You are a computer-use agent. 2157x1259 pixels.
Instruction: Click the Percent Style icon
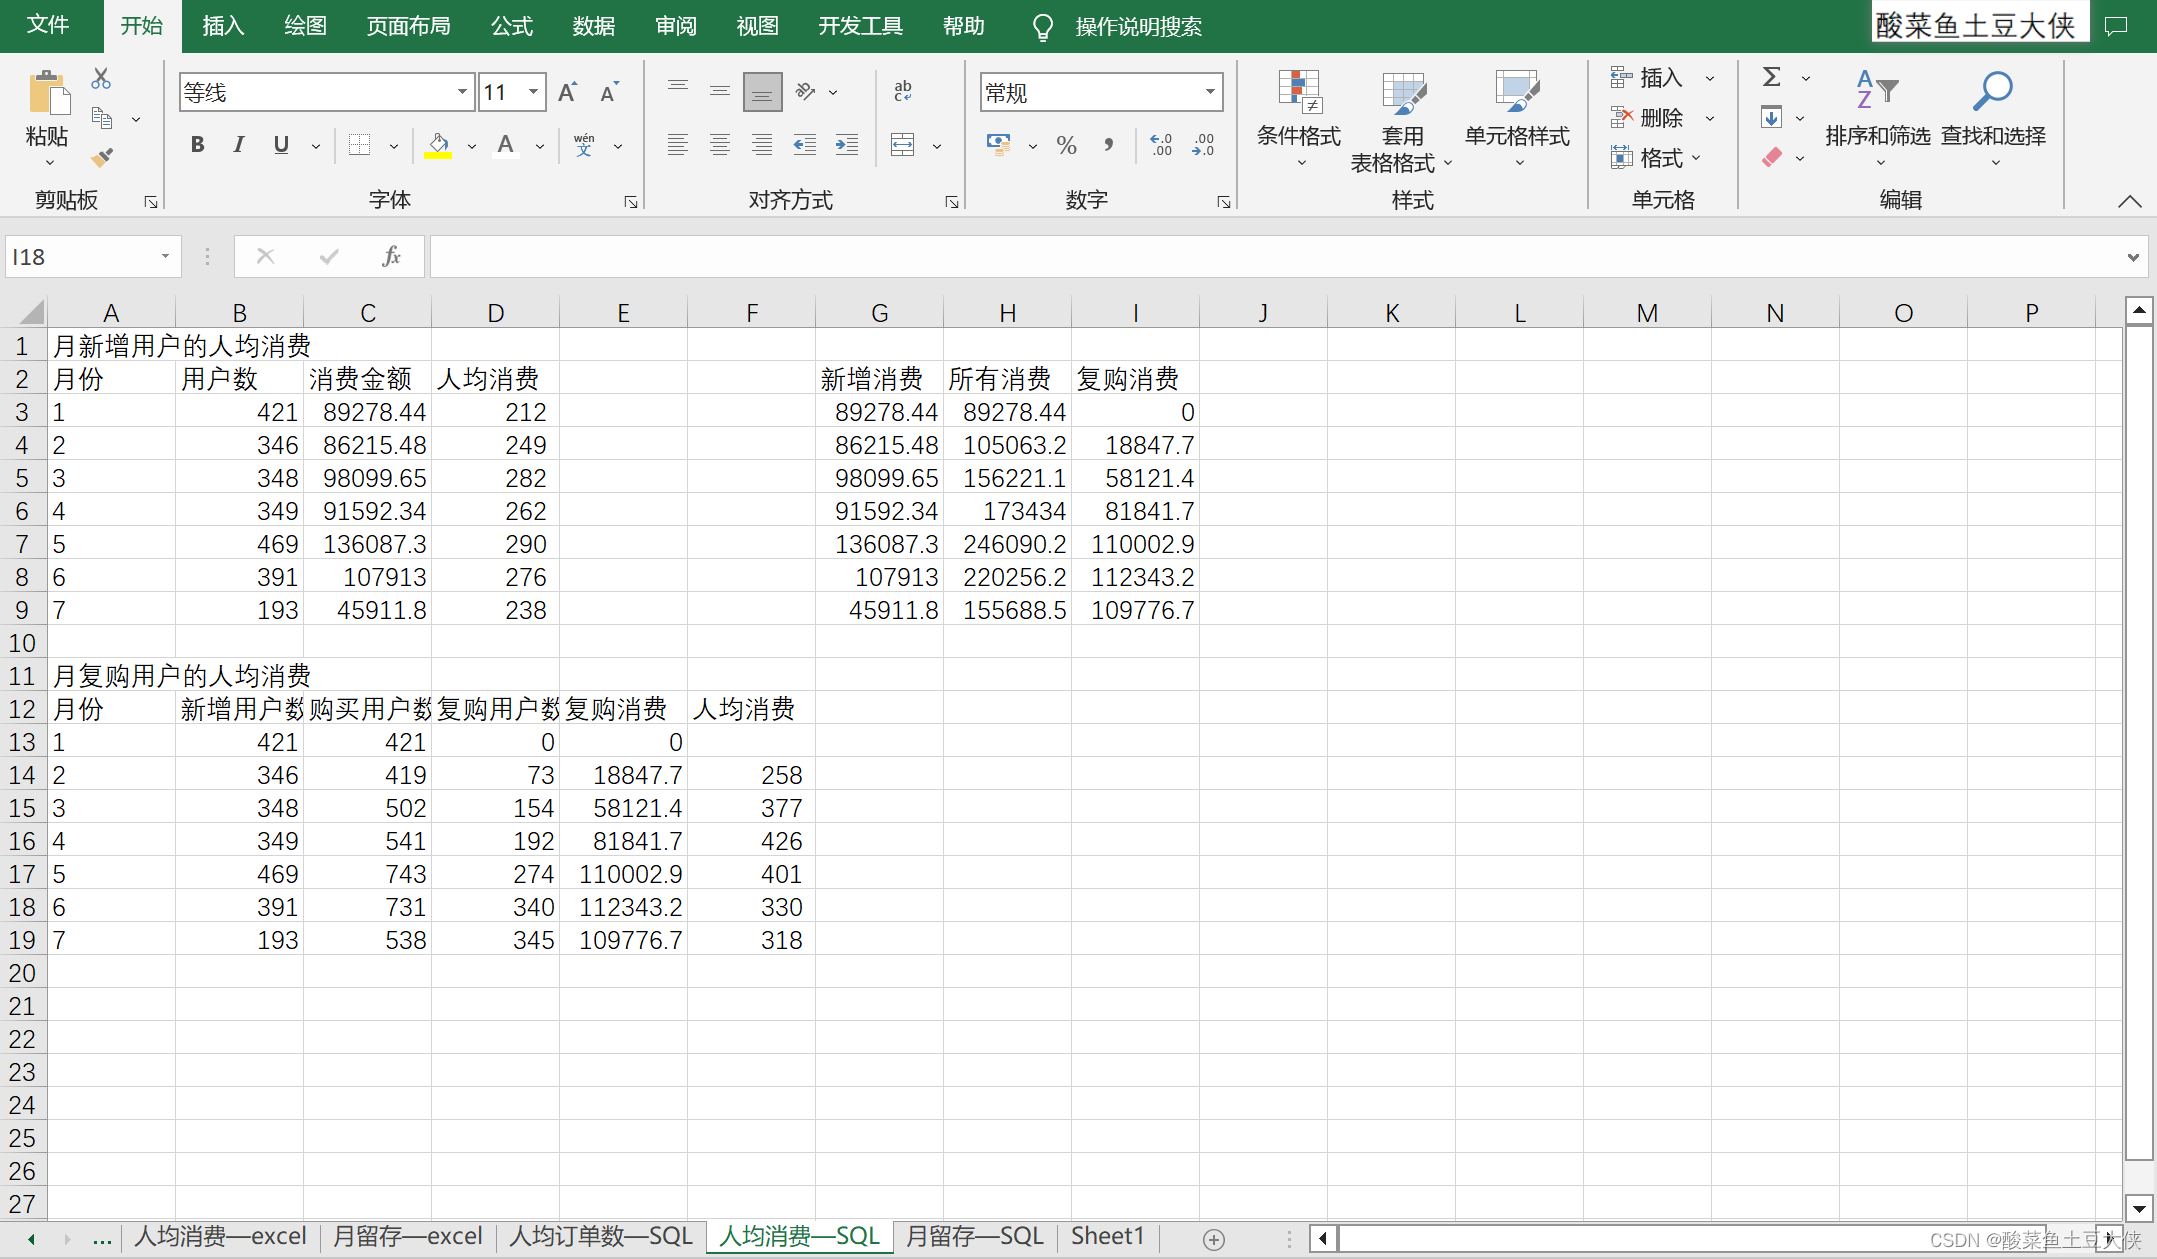pyautogui.click(x=1066, y=145)
